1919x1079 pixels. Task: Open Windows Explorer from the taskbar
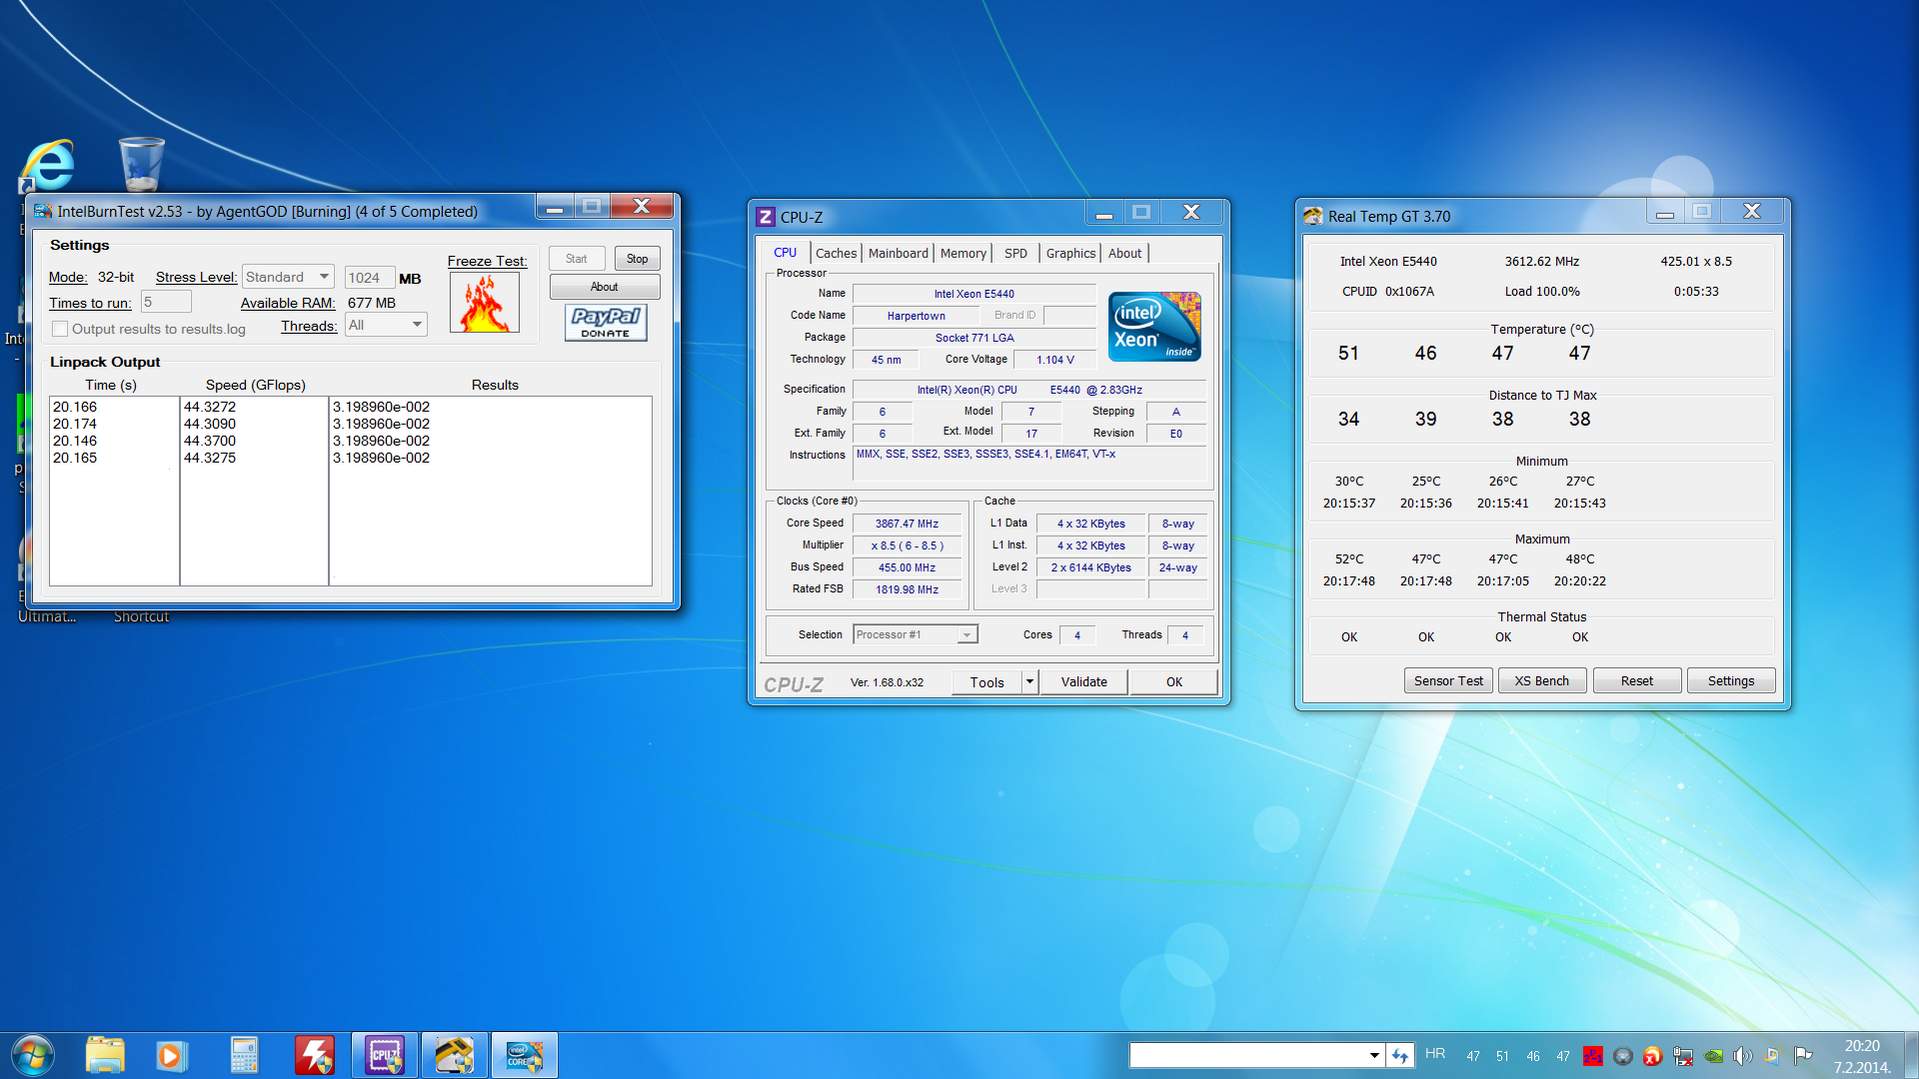(104, 1055)
